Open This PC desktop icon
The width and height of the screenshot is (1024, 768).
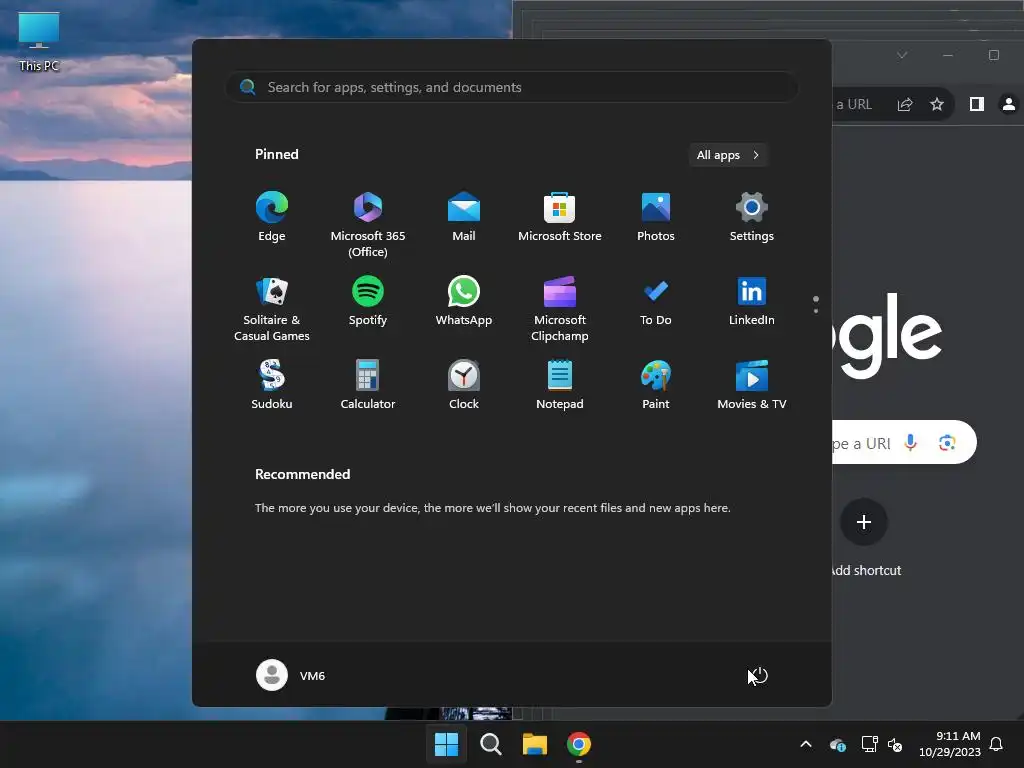point(39,42)
